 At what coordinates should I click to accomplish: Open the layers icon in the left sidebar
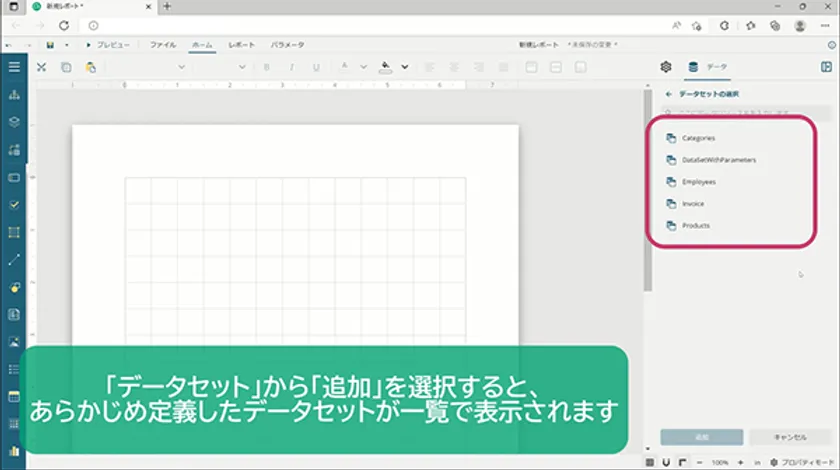(14, 122)
